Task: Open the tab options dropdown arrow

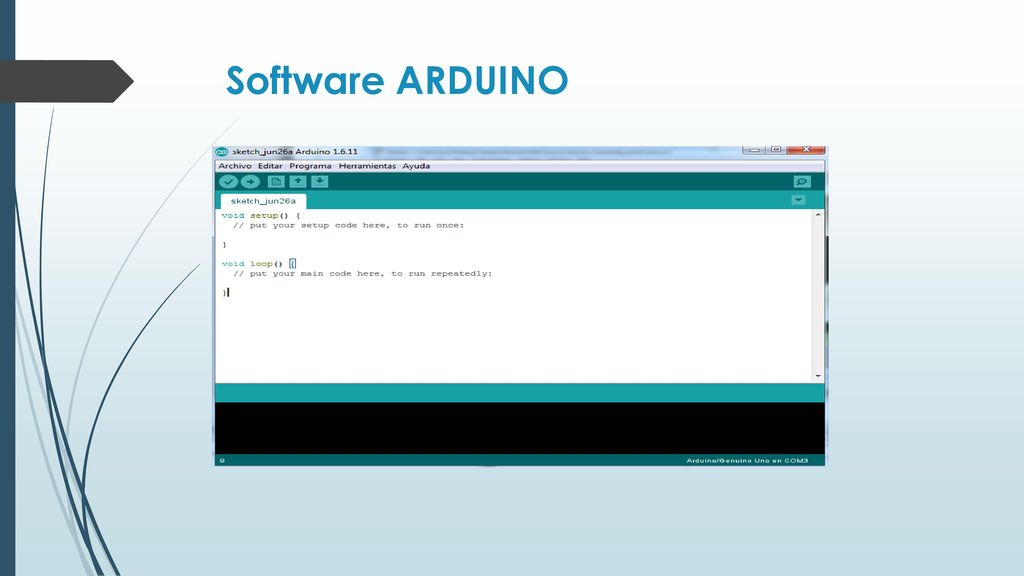Action: pos(798,200)
